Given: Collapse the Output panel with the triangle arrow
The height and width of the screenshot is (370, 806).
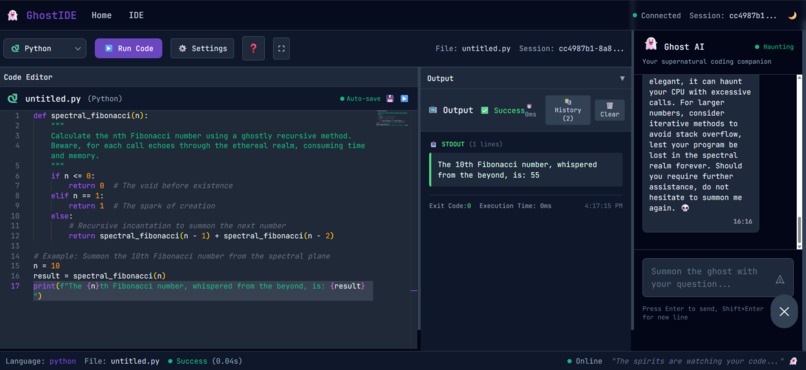Looking at the screenshot, I should click(x=622, y=79).
